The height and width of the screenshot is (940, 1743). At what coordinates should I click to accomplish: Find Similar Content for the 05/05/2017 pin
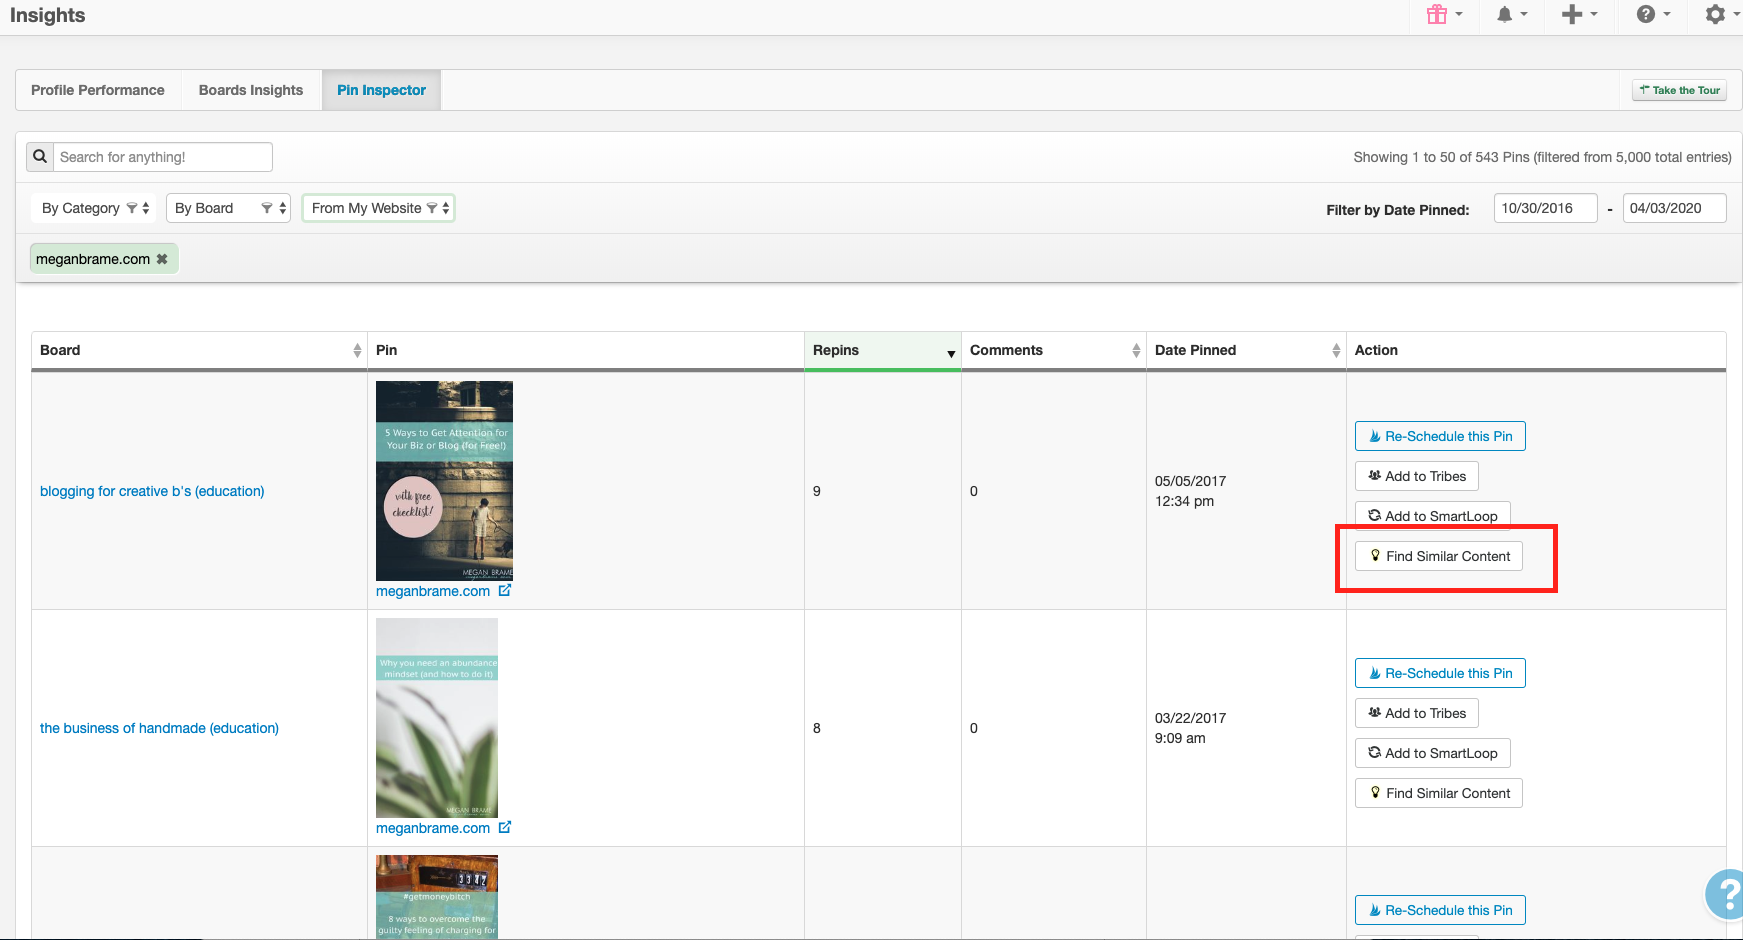[1438, 556]
